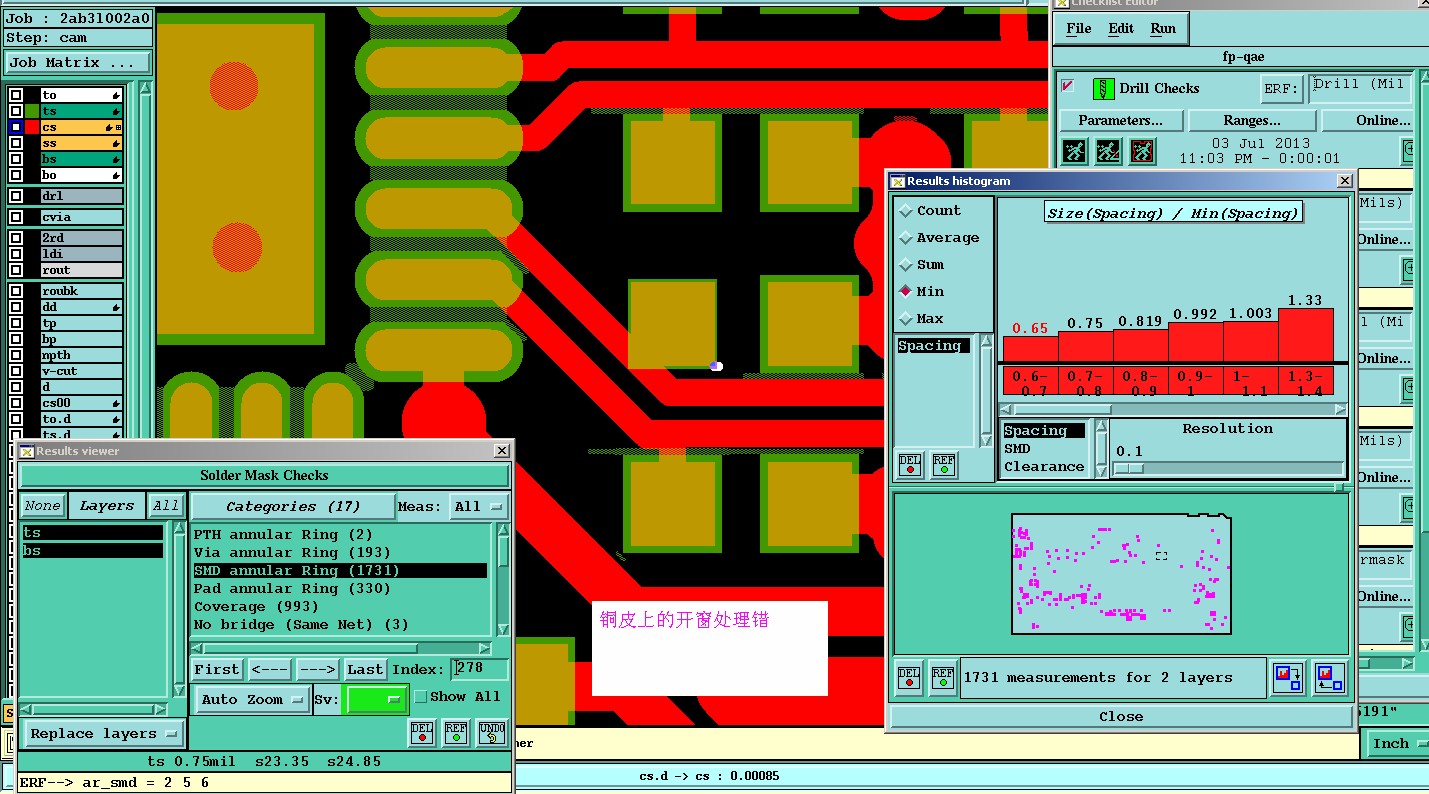Click REF icon beside measurements summary
1429x794 pixels.
(942, 677)
